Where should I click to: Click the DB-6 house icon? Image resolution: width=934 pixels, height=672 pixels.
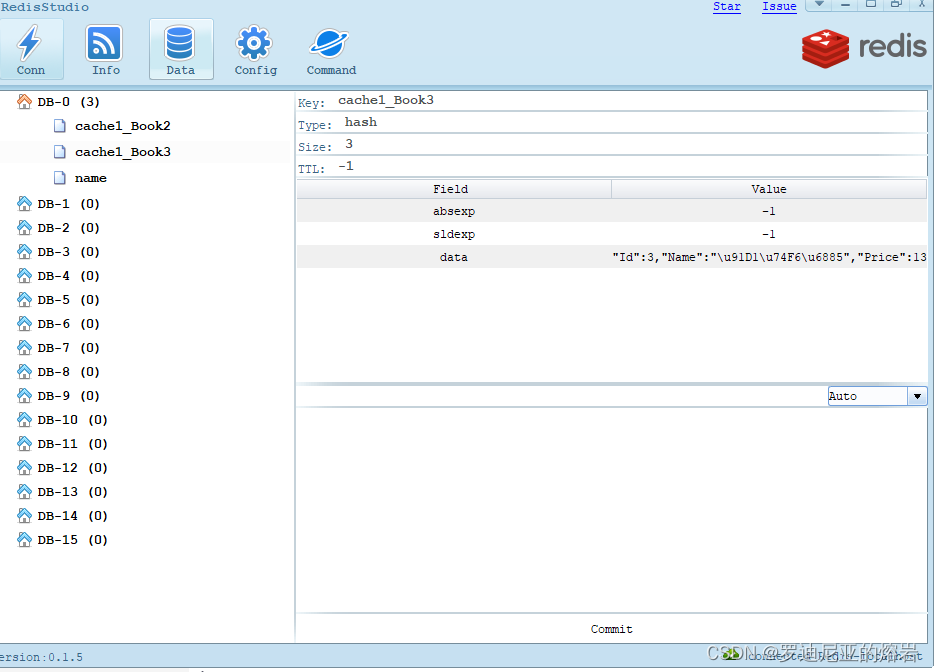click(24, 323)
